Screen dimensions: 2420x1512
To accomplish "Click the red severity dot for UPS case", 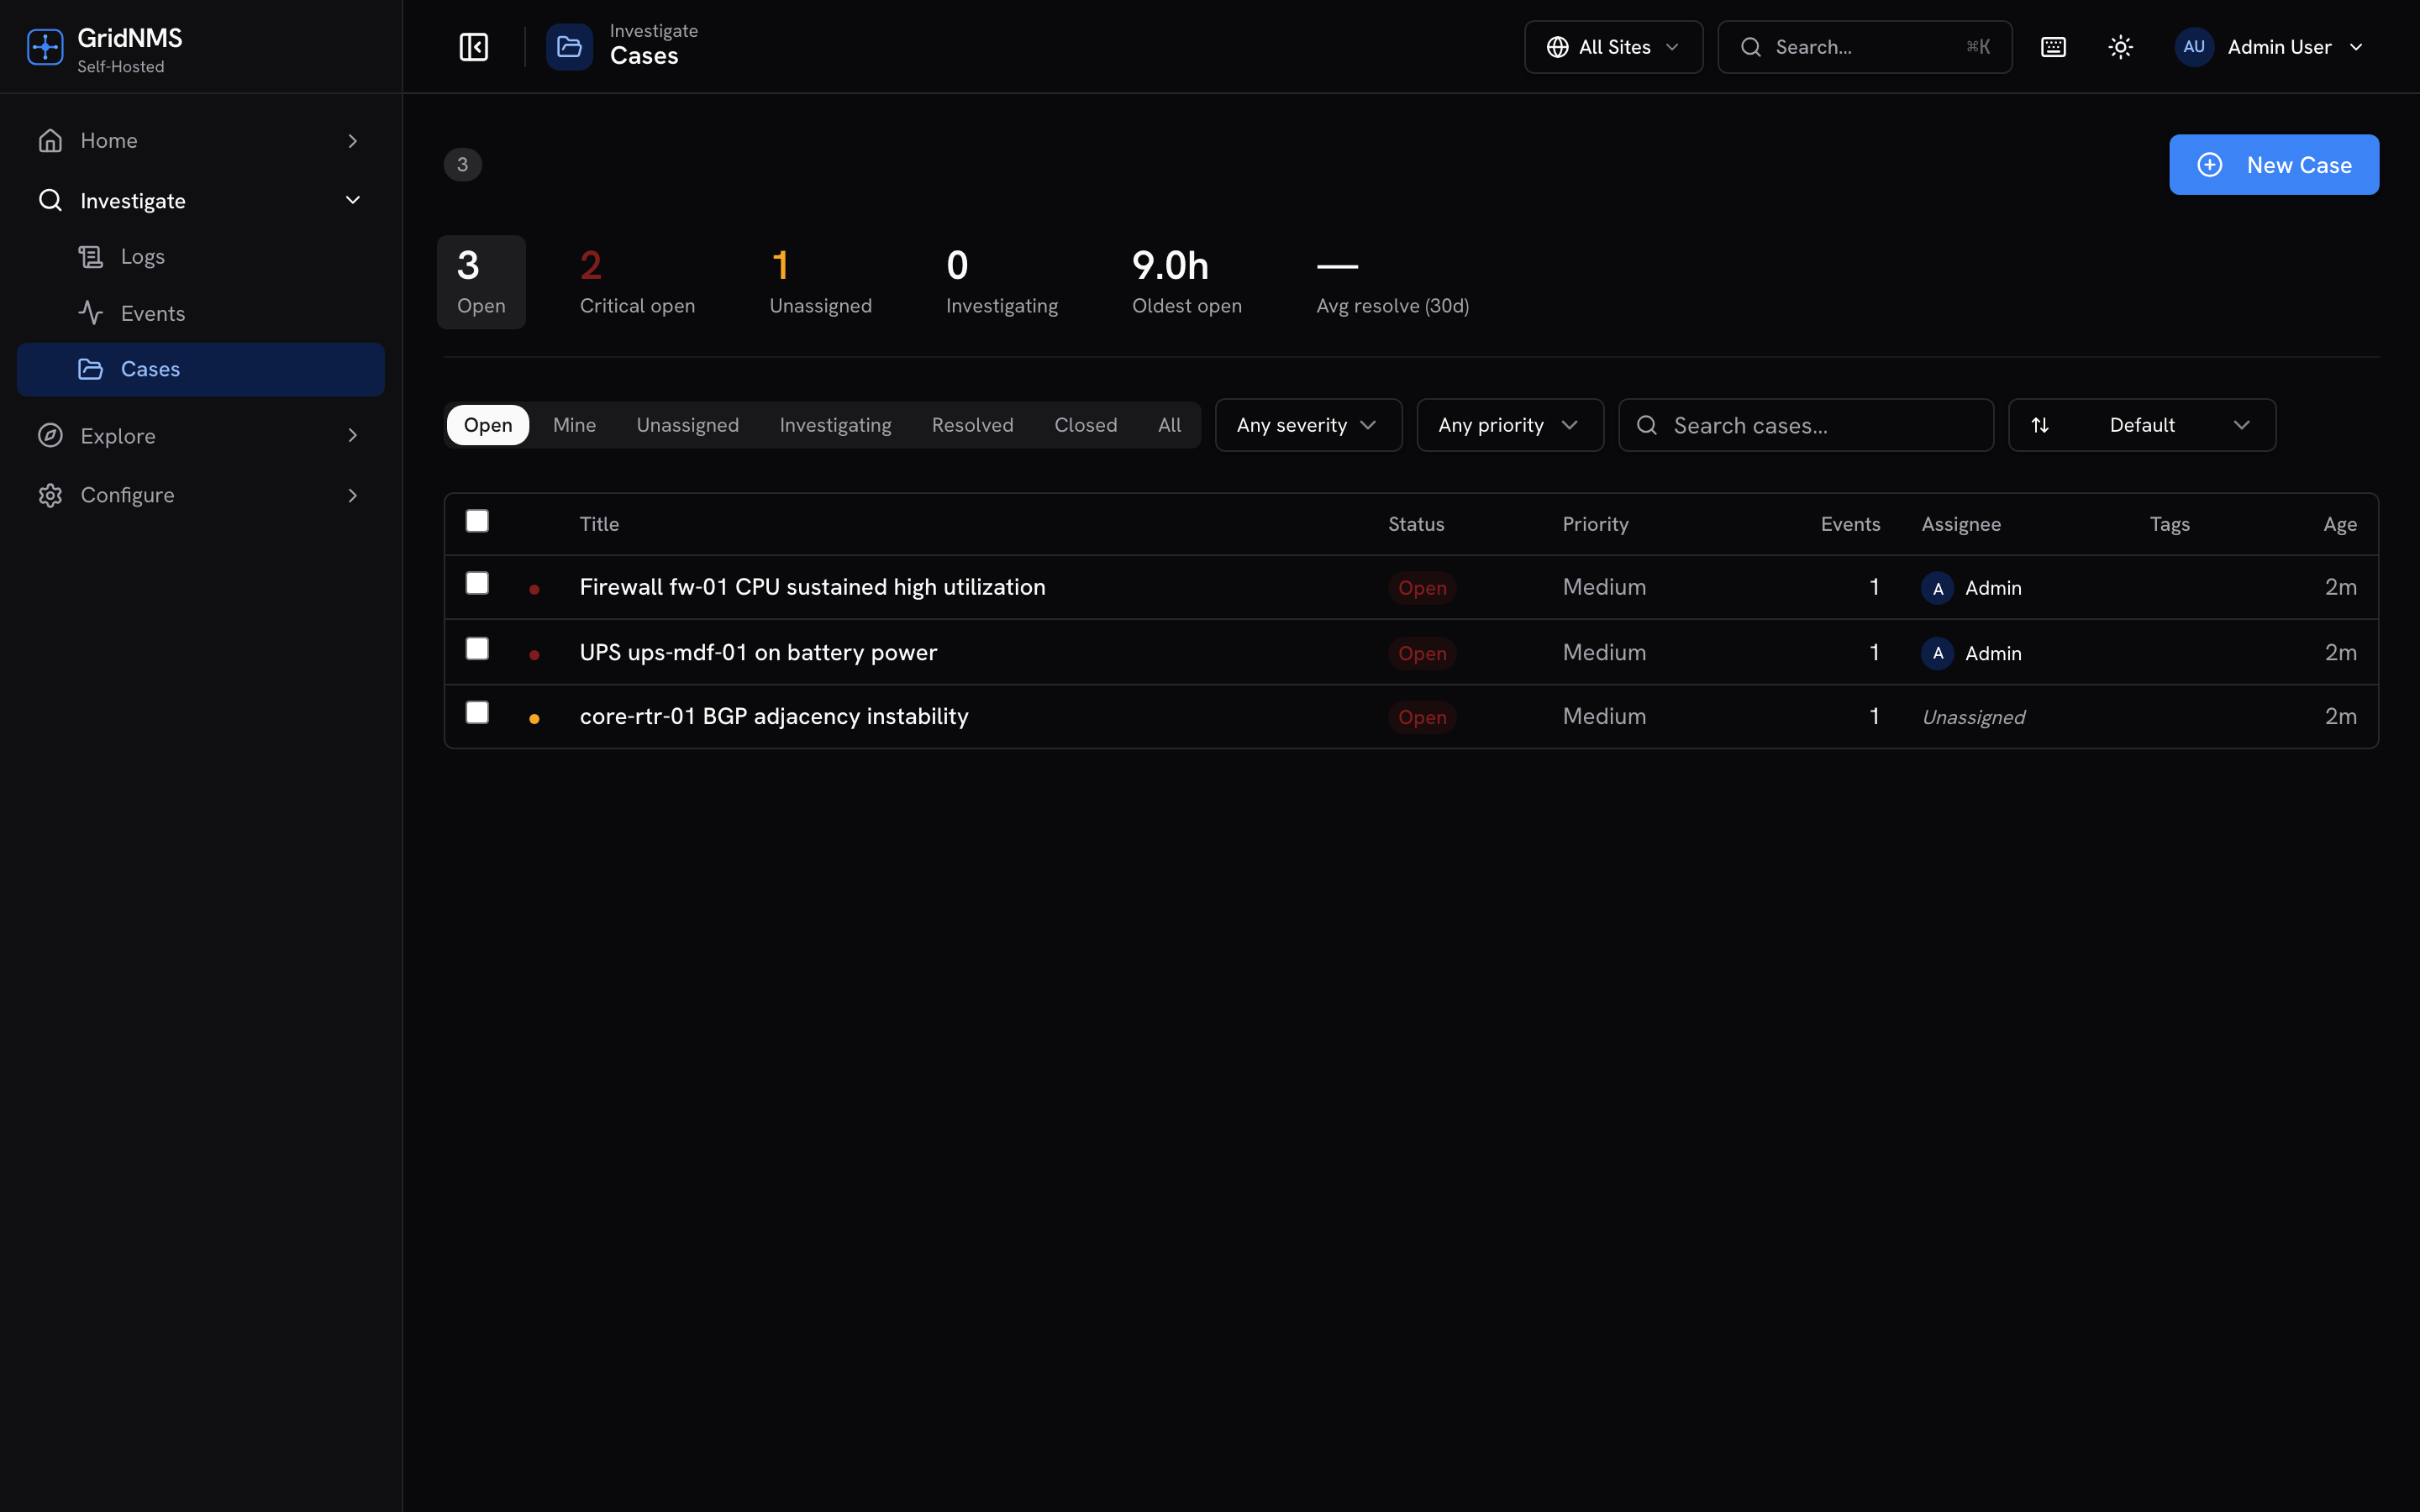I will click(534, 654).
